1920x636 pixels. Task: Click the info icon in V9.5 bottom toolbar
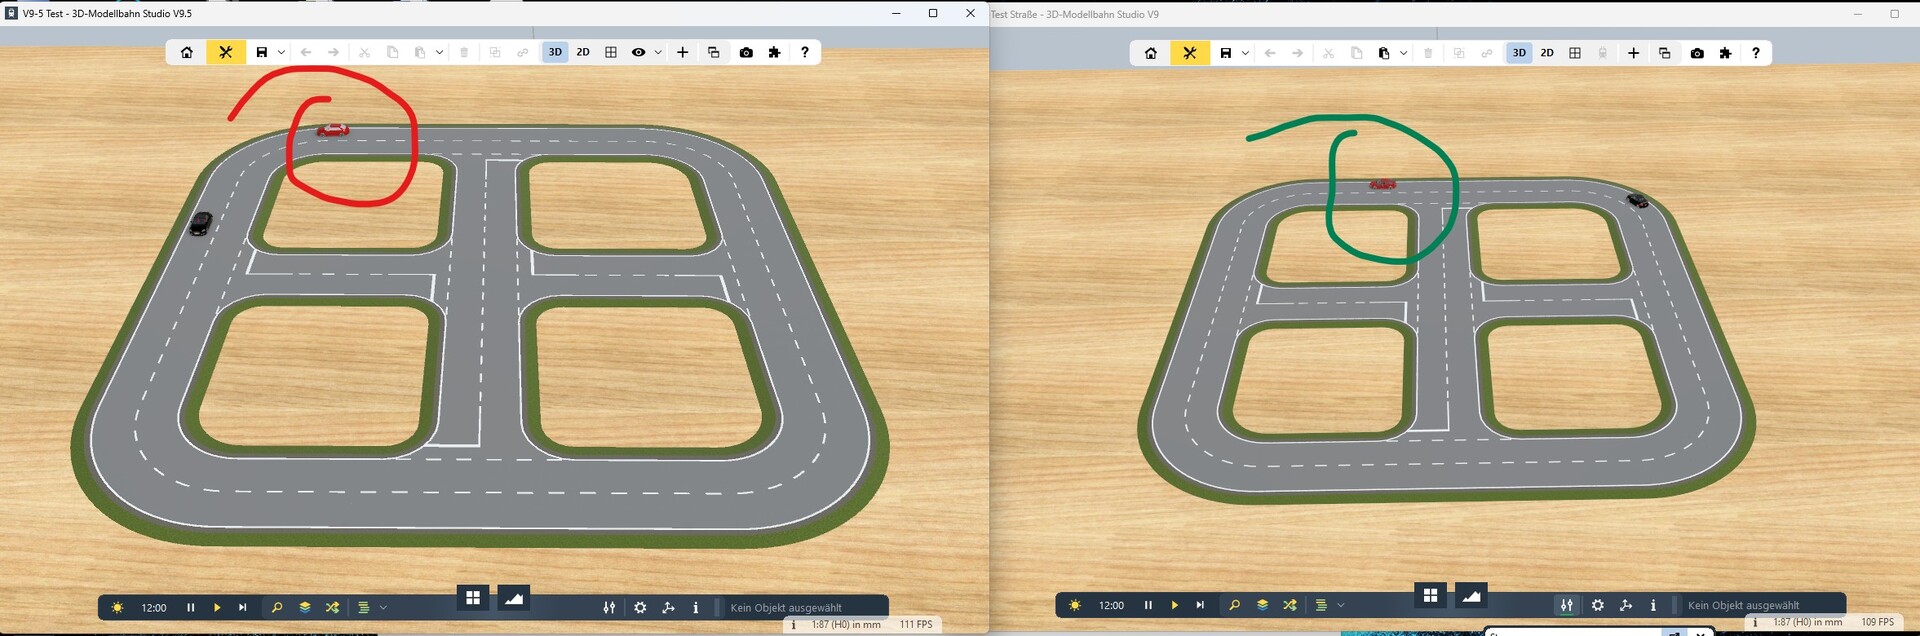(x=696, y=607)
